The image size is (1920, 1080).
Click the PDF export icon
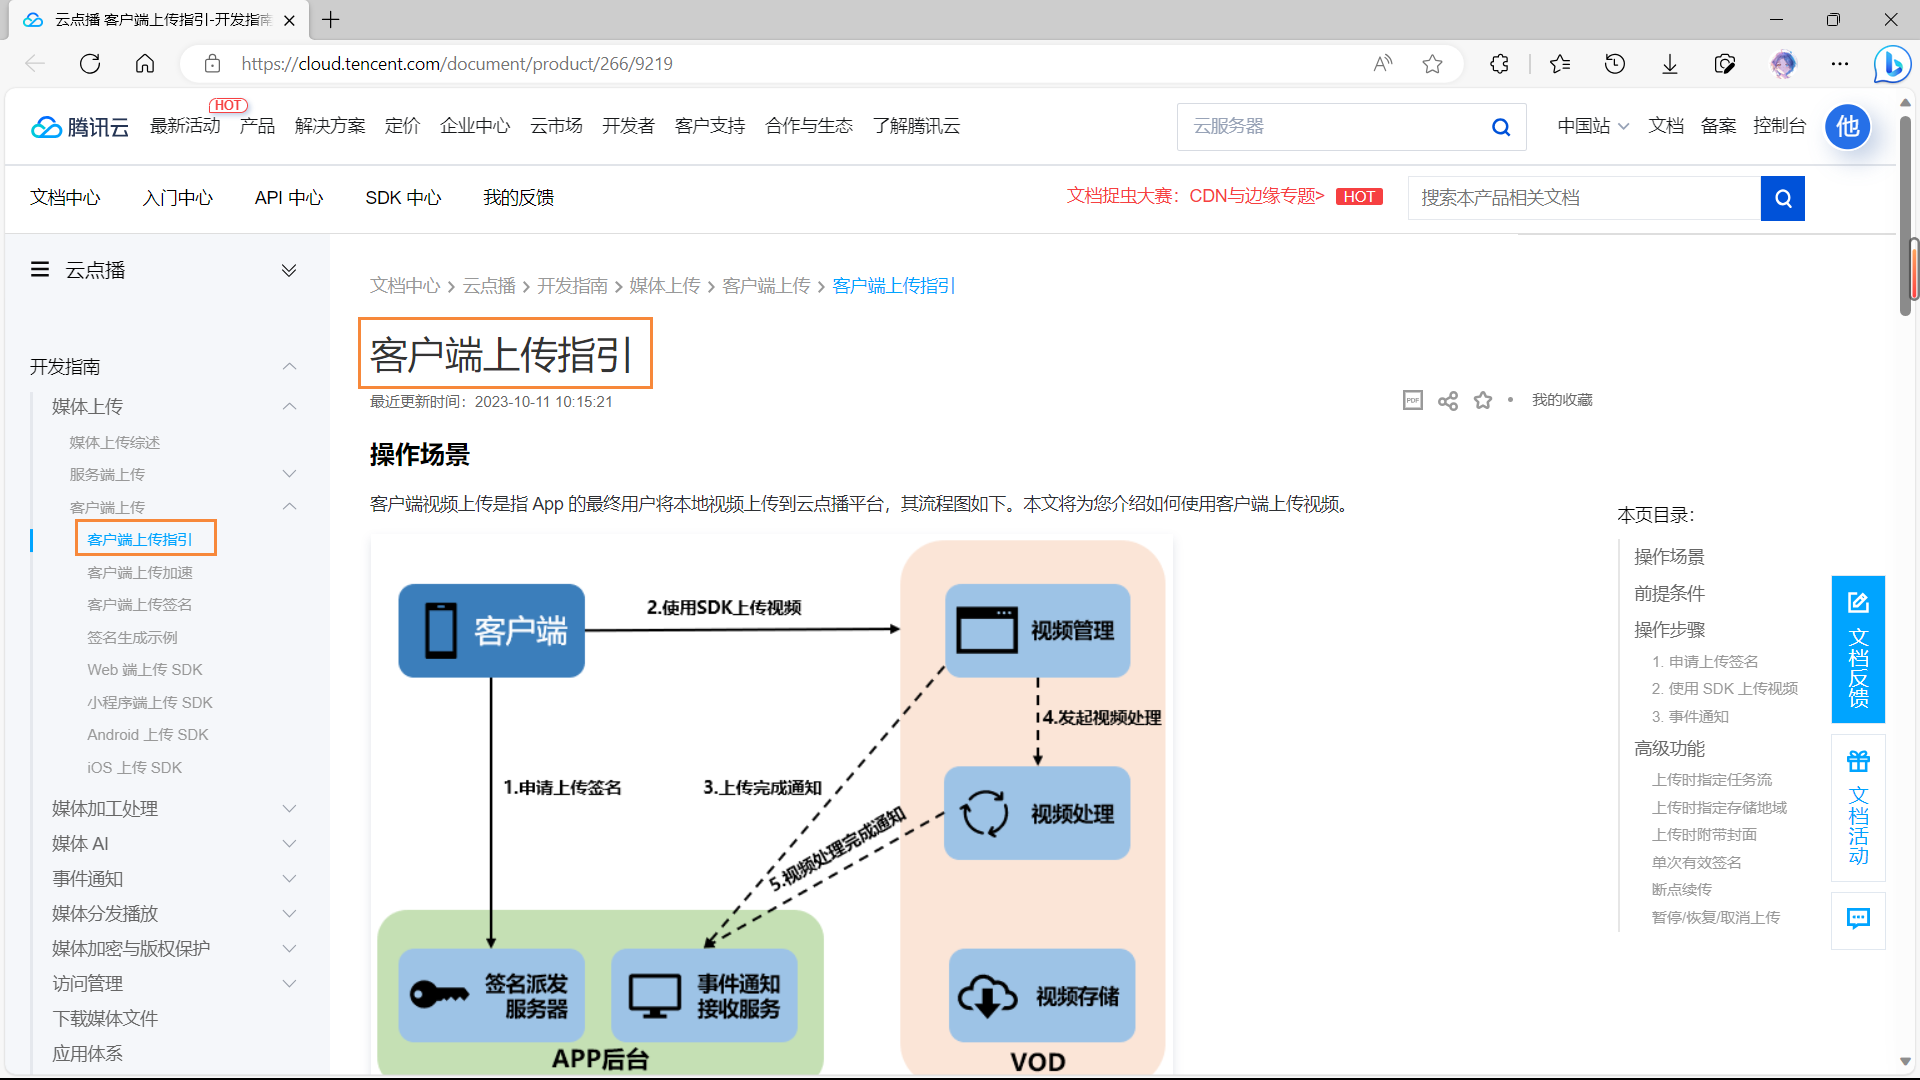coord(1412,400)
